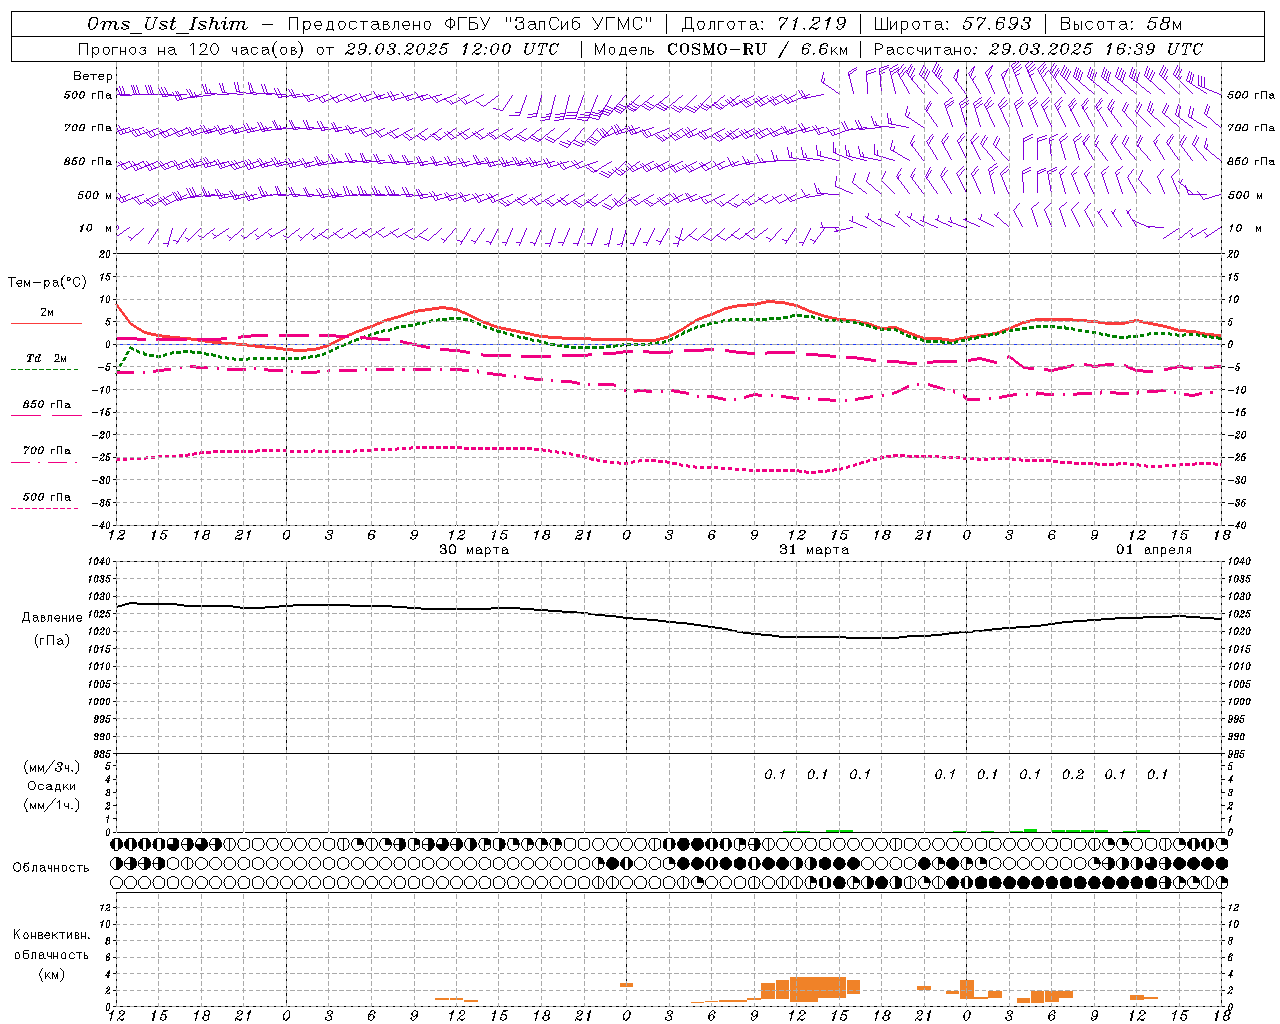Click the Прогноз на 120 часа(ов) text
Screen dimensions: 1280x1024
[x=192, y=49]
